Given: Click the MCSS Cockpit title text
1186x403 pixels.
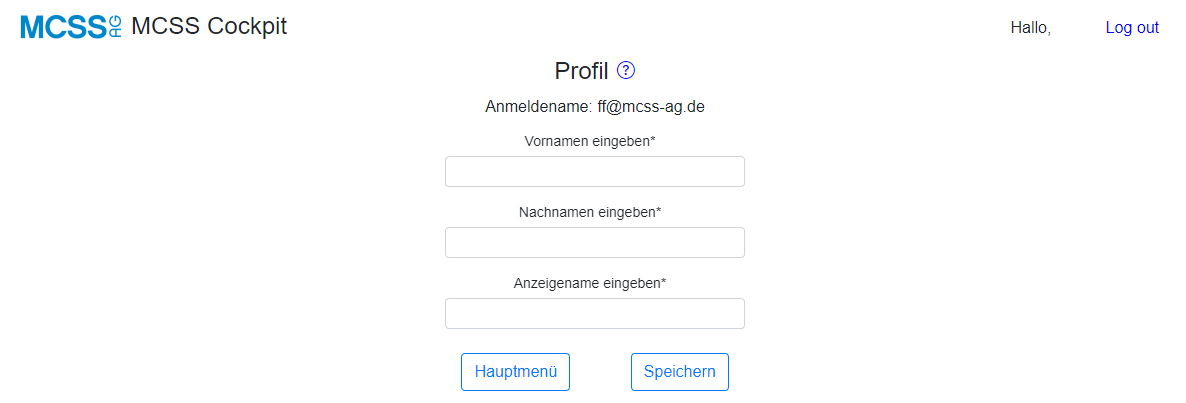Looking at the screenshot, I should [x=209, y=27].
